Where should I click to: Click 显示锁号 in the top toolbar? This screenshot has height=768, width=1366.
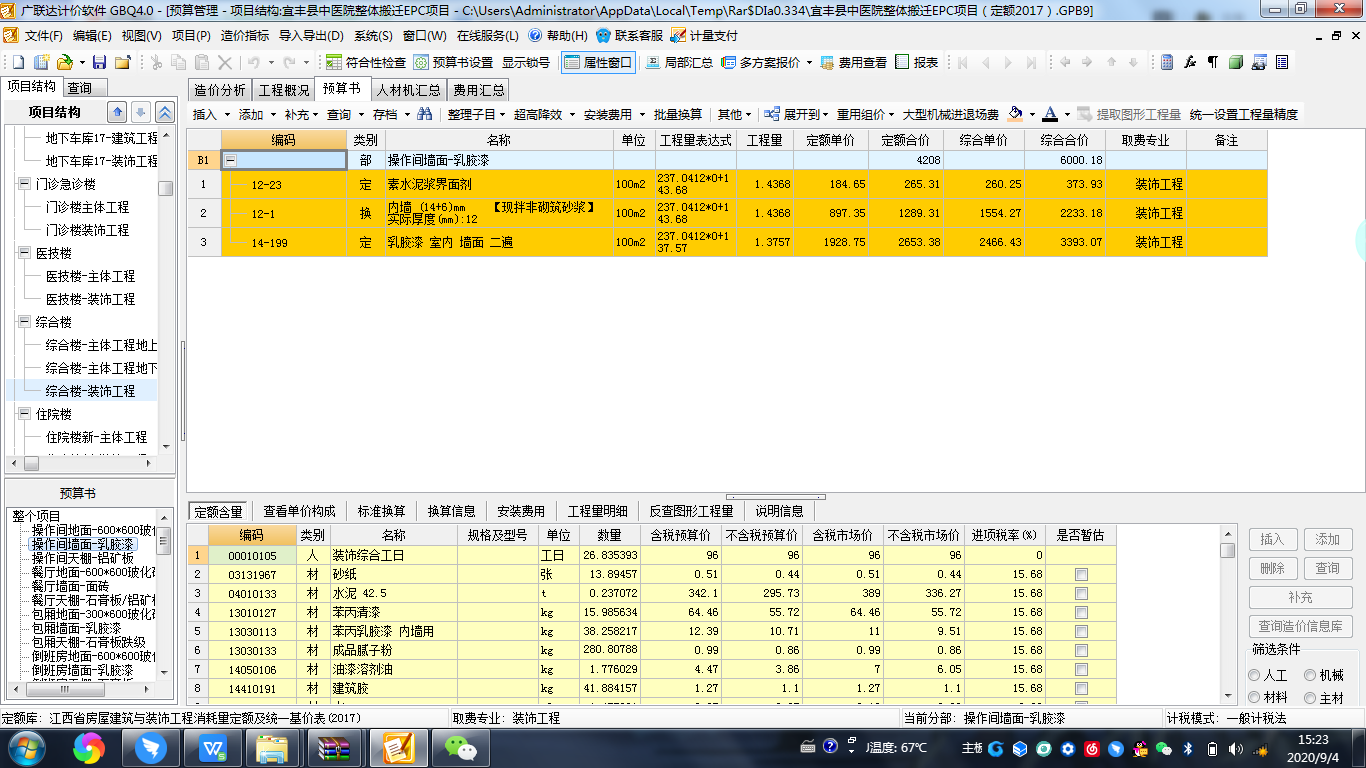tap(526, 62)
